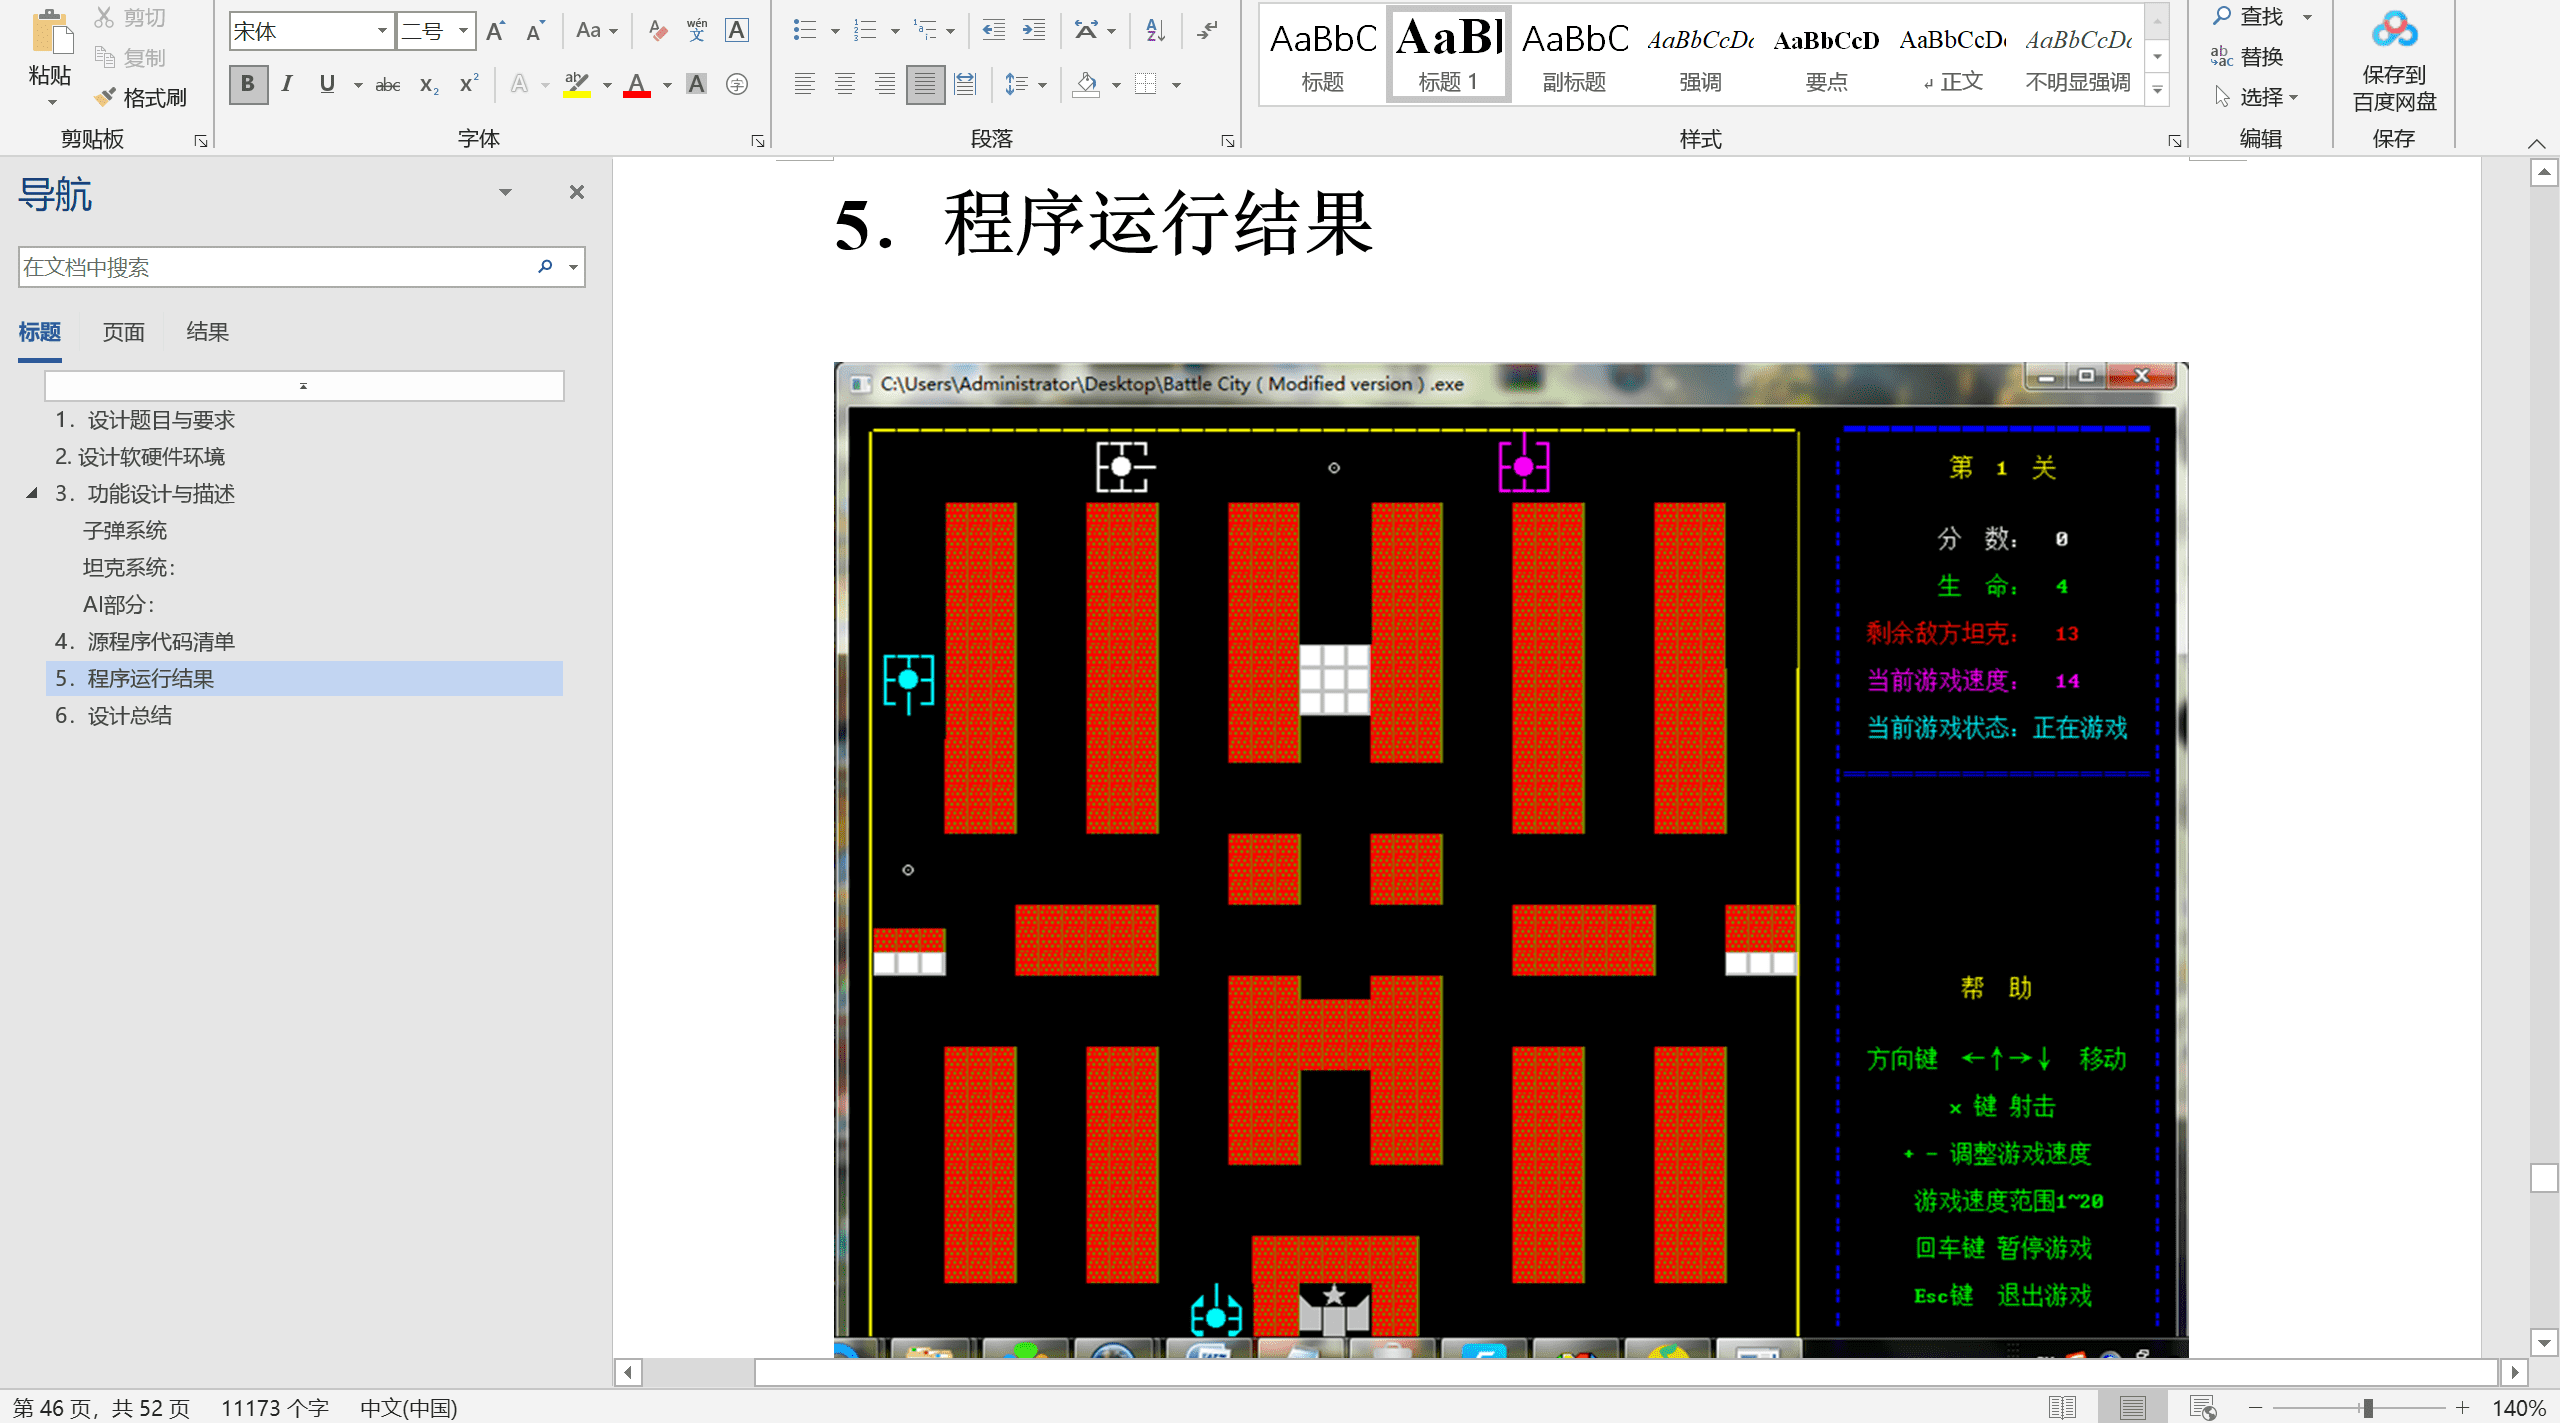
Task: Open the navigation pane options dropdown arrow
Action: click(505, 192)
